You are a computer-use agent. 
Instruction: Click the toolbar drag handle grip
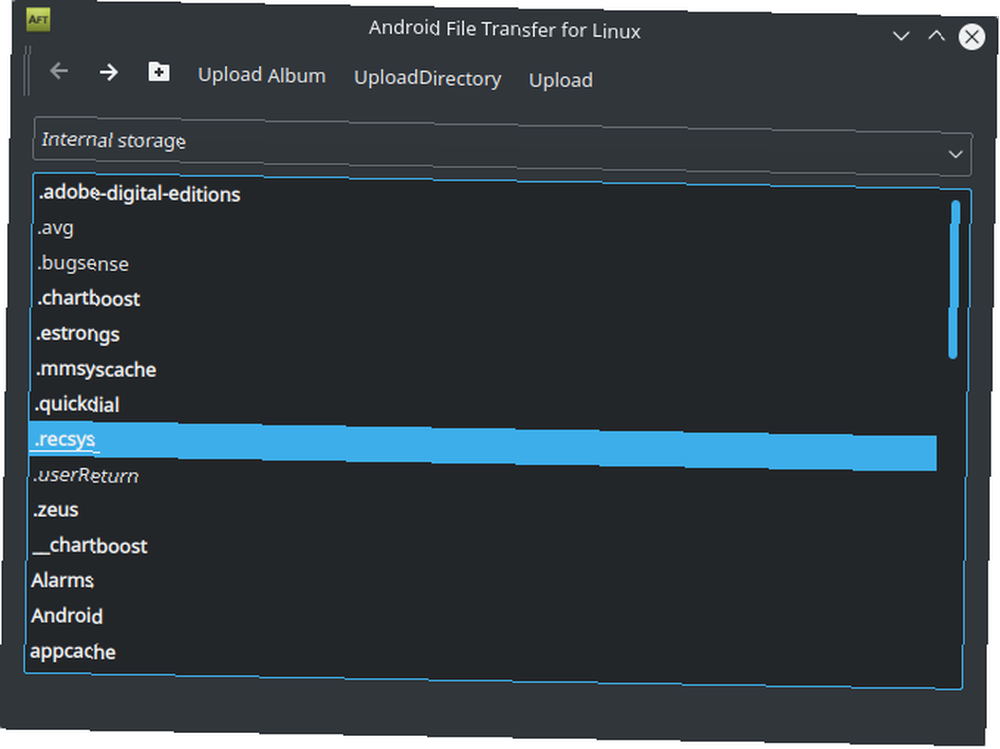pos(27,71)
